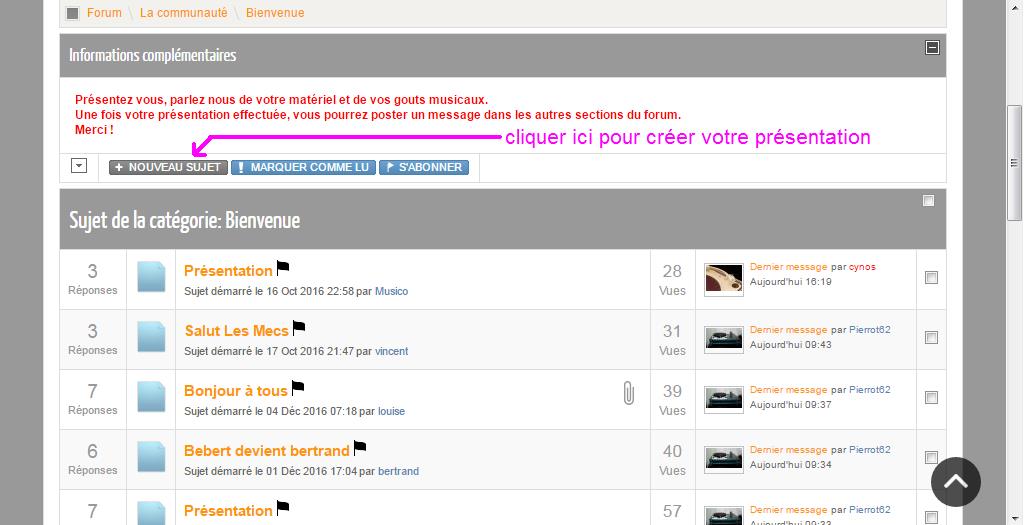Open the dropdown arrow left of Nouveau Sujet
1024x525 pixels.
(79, 166)
